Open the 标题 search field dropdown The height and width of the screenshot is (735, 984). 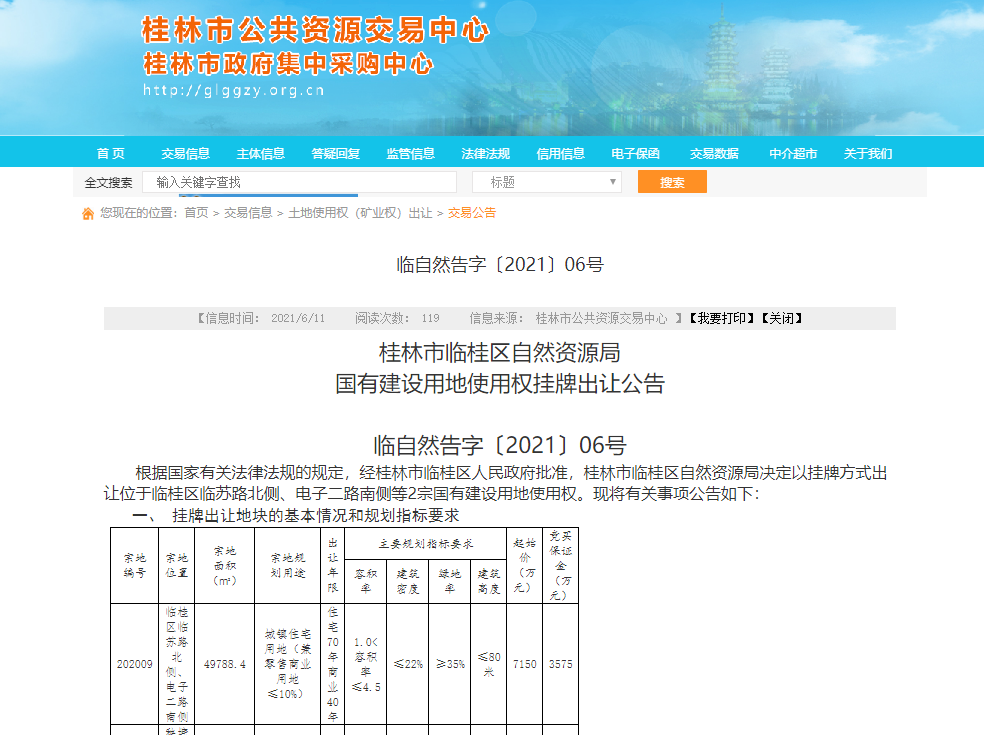coord(546,182)
